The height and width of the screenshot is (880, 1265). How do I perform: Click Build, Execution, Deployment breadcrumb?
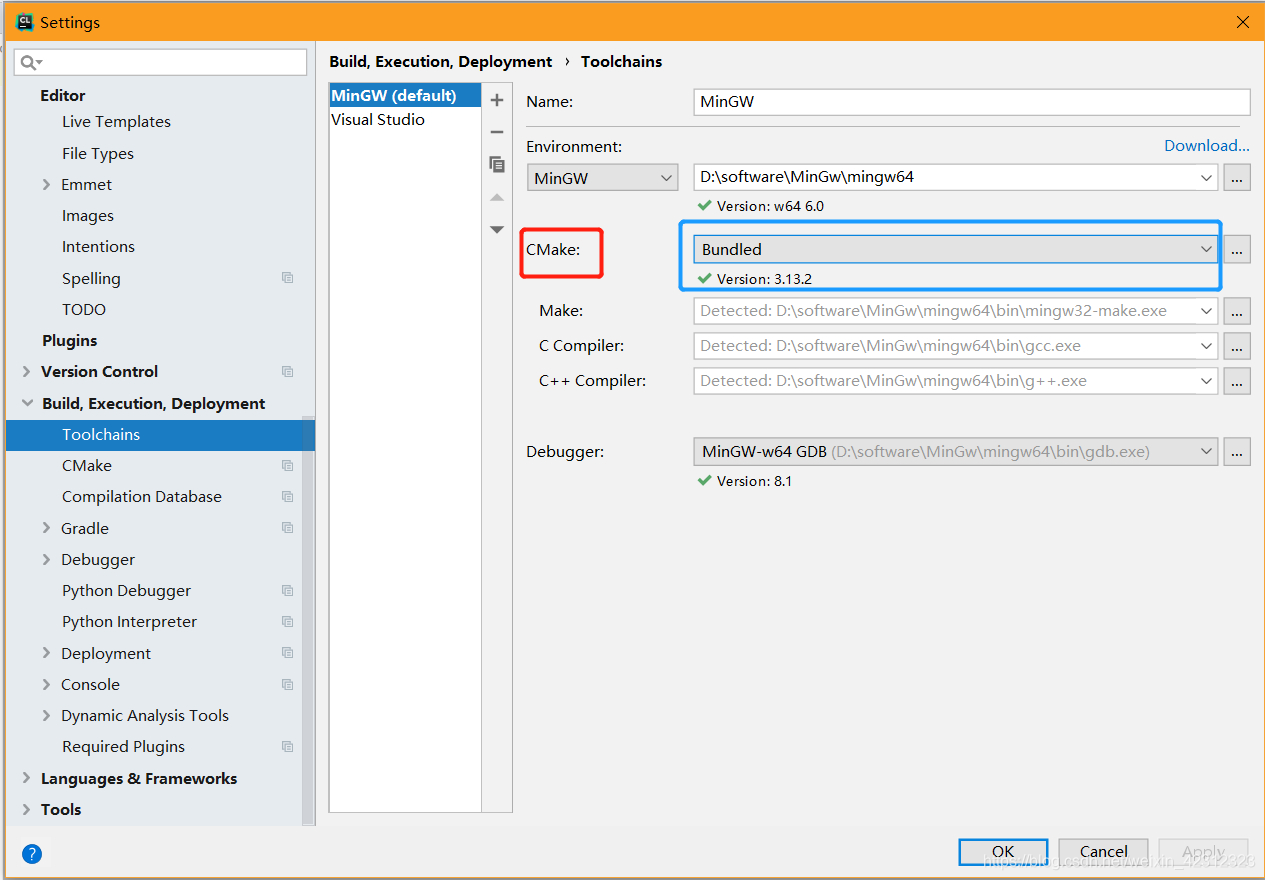point(440,61)
